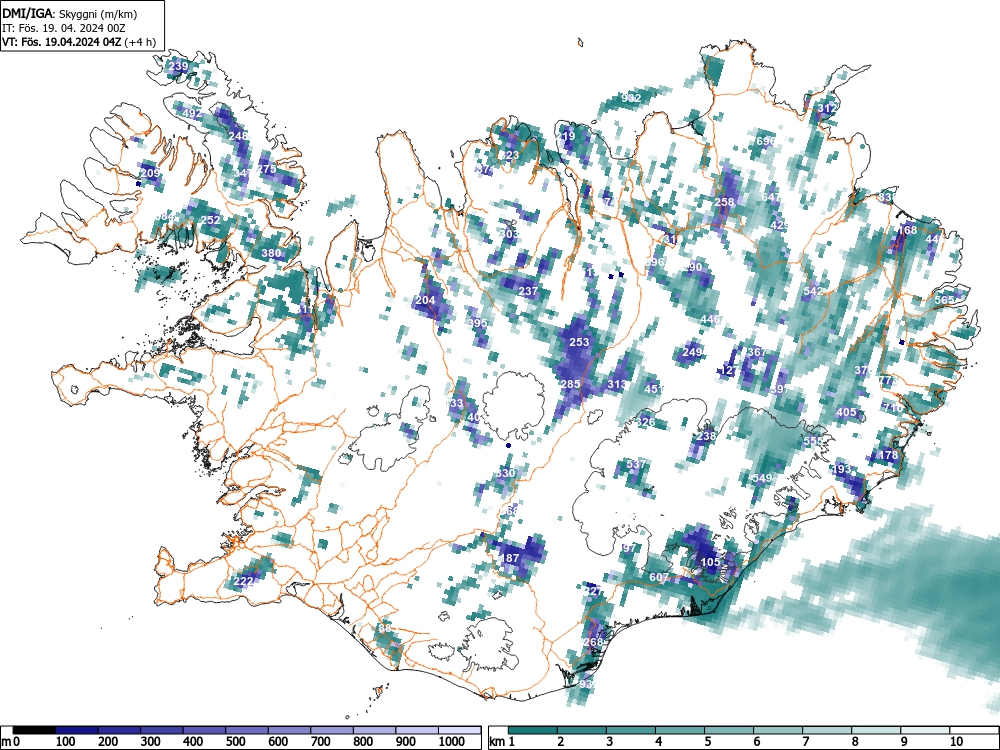
Task: Select the 285 visibility label
Action: click(x=570, y=385)
